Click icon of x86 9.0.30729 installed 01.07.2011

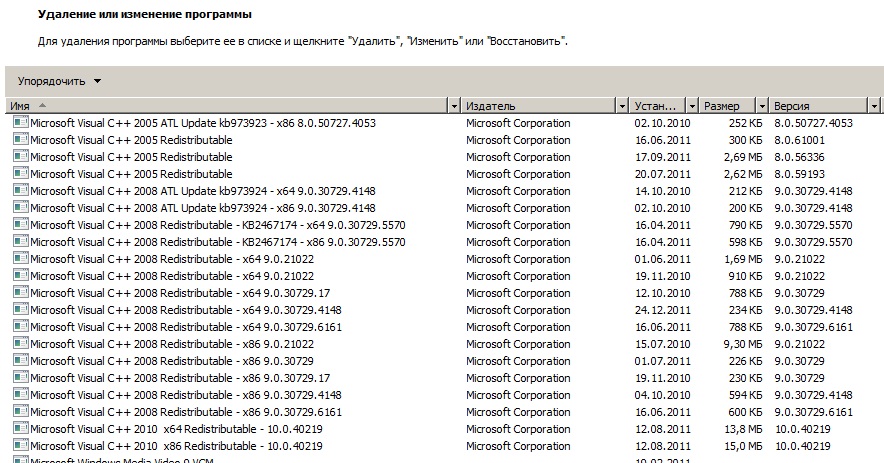tap(20, 360)
